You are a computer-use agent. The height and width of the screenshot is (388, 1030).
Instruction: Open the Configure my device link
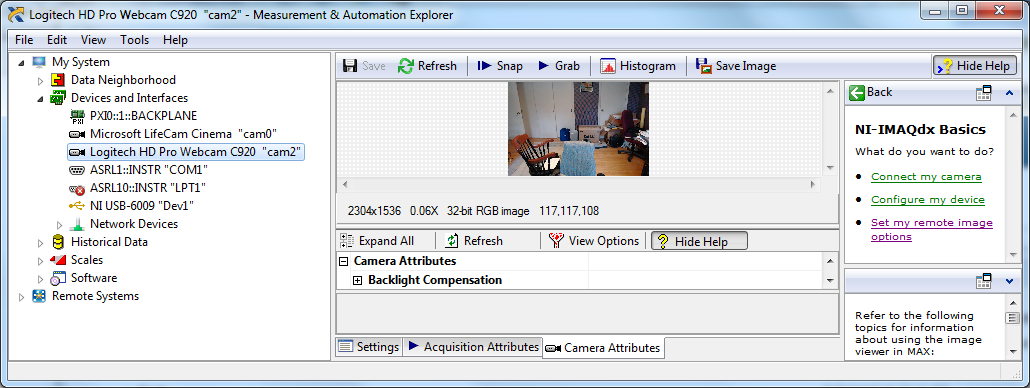point(928,200)
